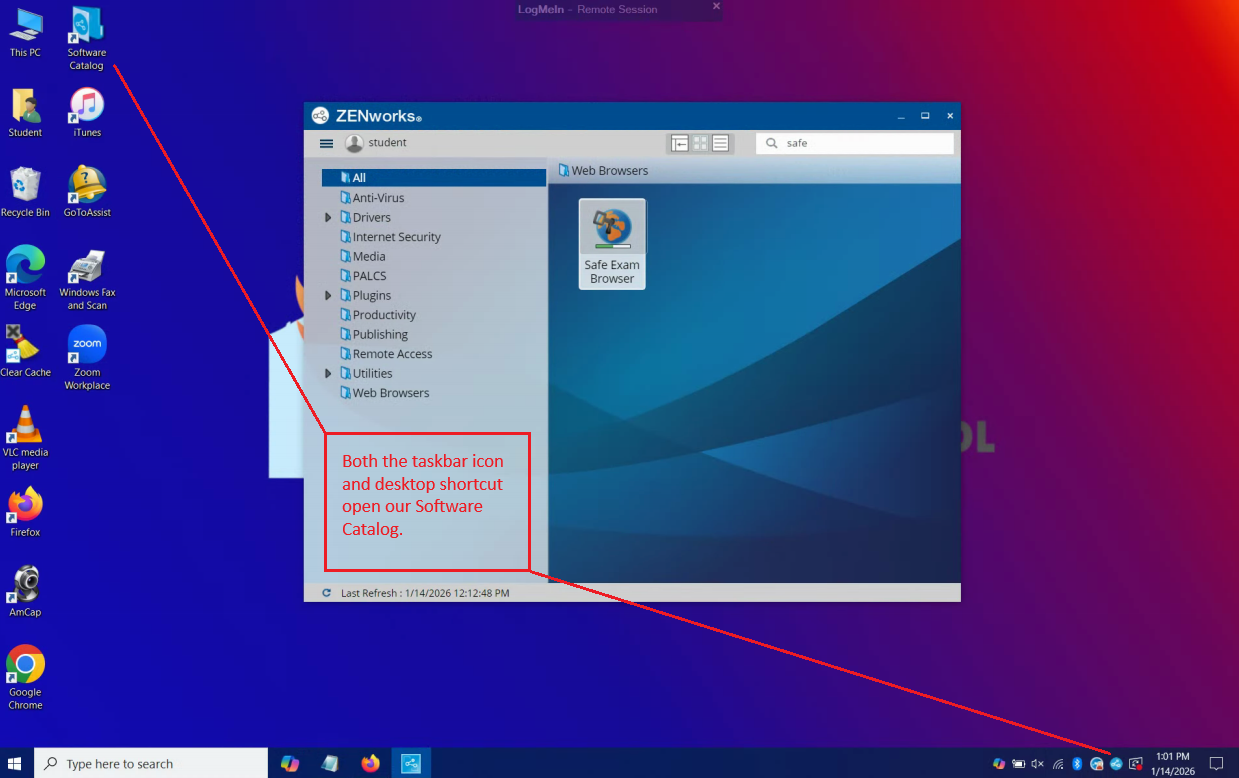Open the notification center icon

pos(1216,764)
